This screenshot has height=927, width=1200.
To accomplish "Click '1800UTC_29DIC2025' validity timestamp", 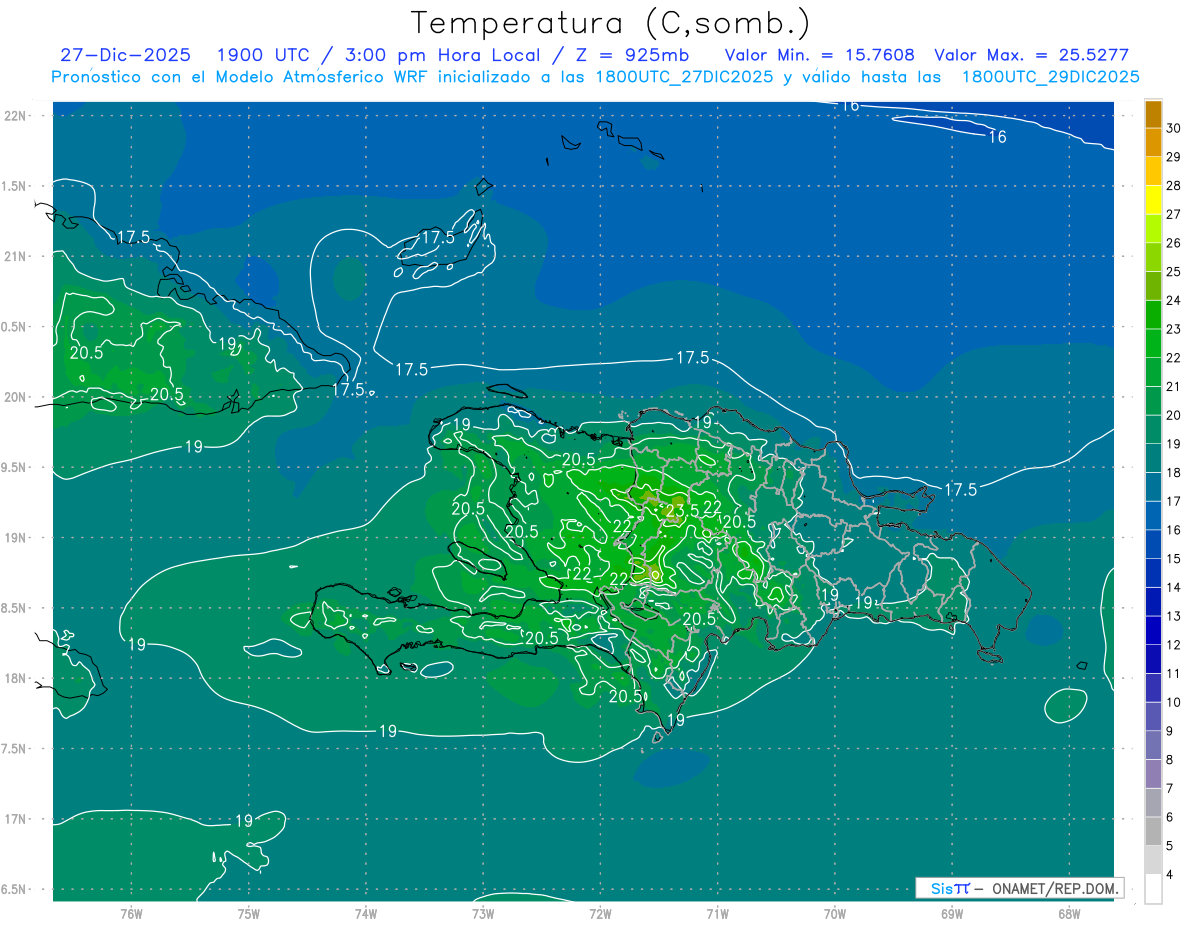I will (1051, 77).
